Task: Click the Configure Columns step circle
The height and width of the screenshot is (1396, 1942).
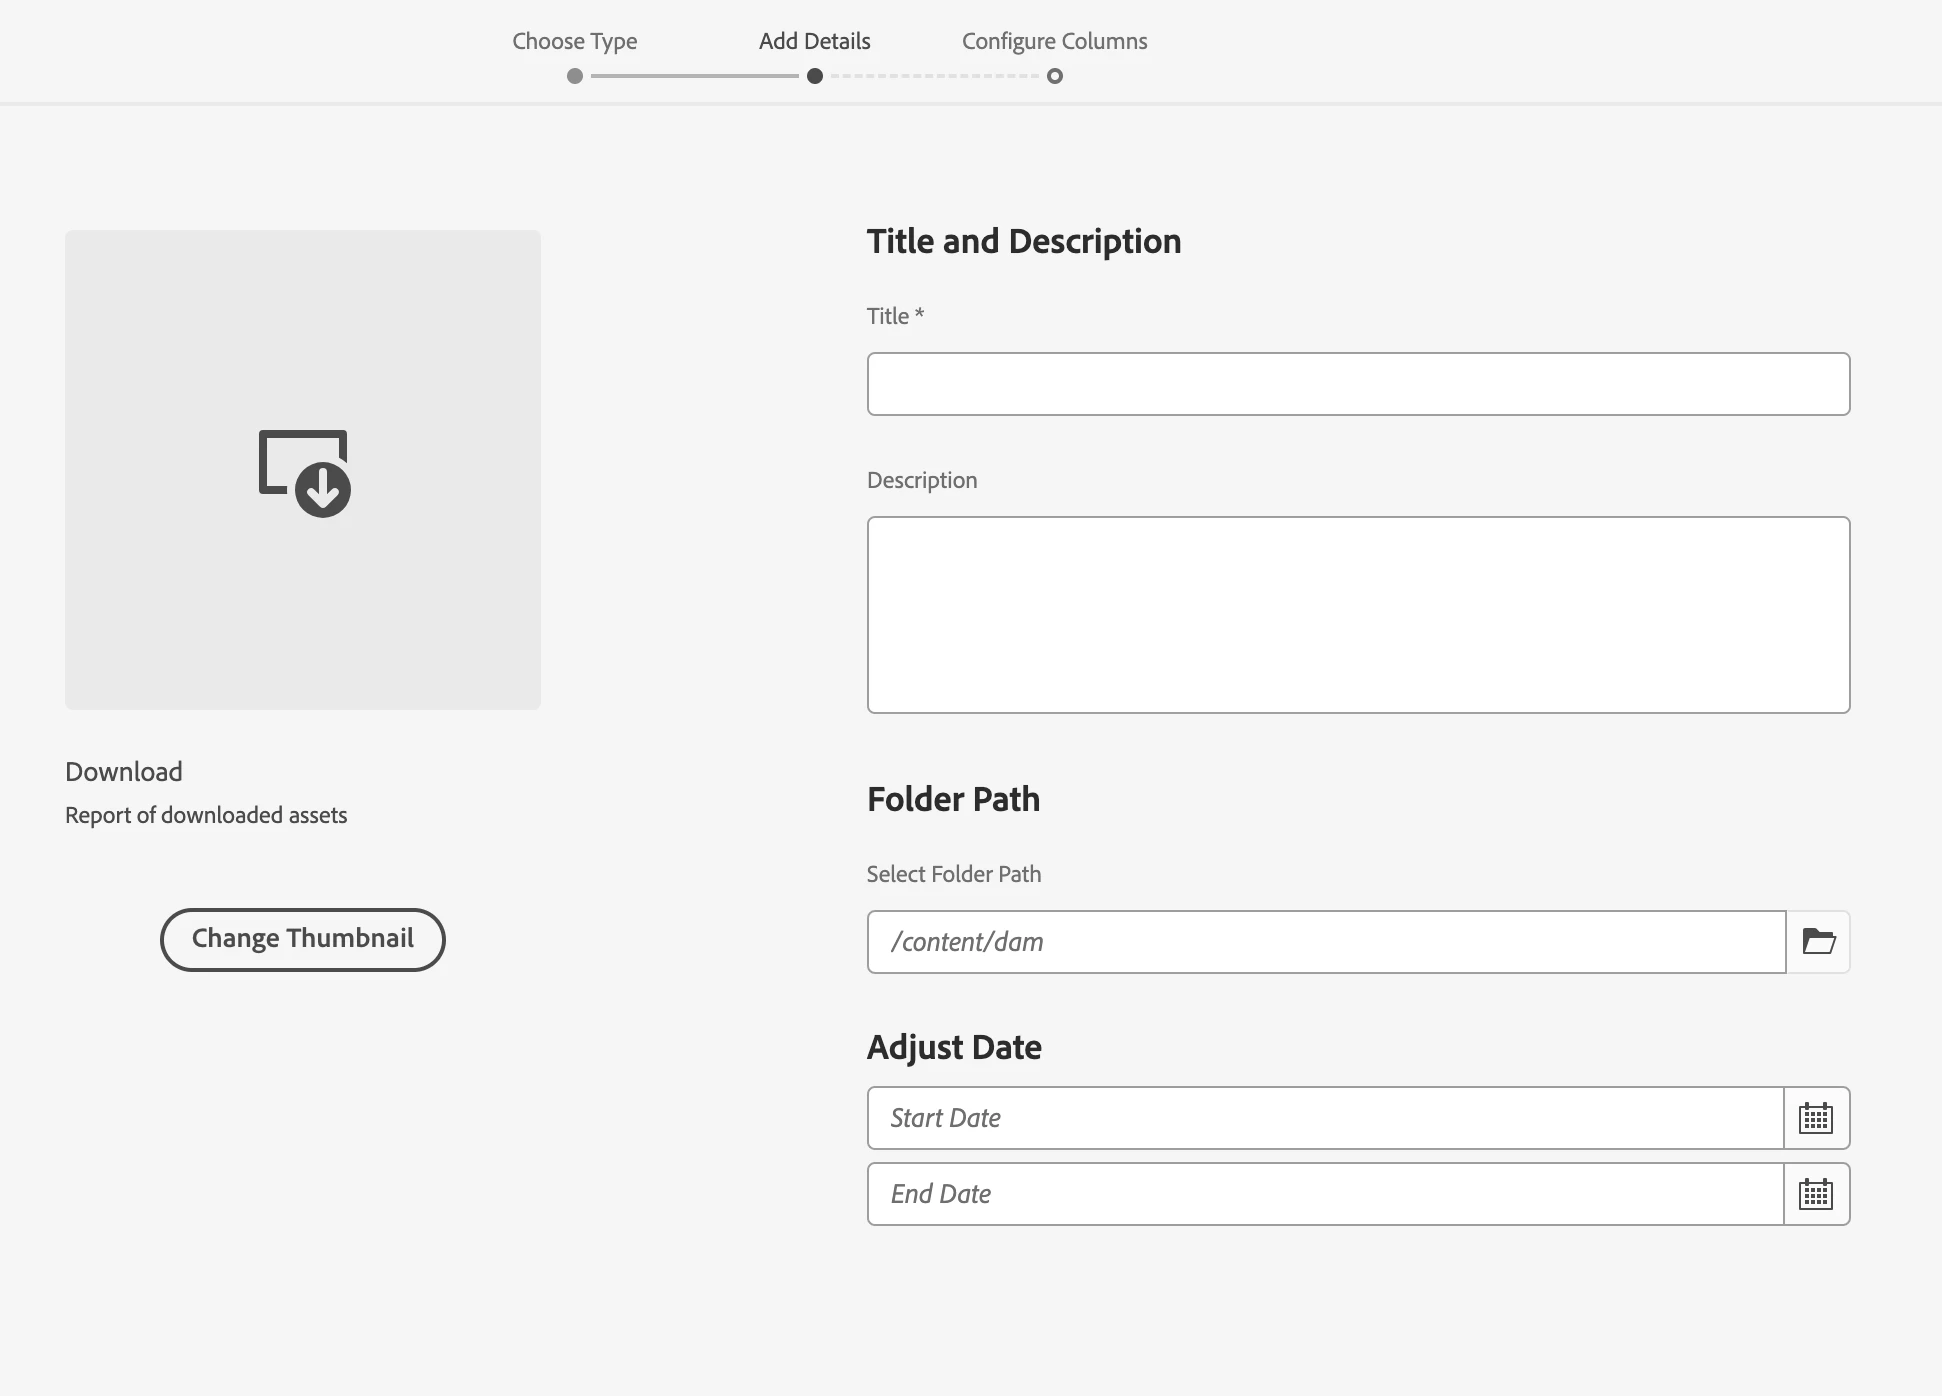Action: click(x=1055, y=76)
